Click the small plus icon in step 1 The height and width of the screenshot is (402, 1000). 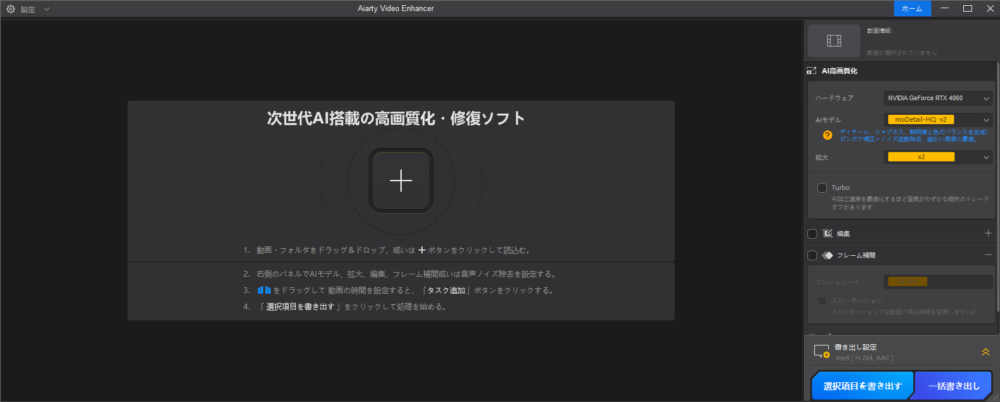(422, 250)
